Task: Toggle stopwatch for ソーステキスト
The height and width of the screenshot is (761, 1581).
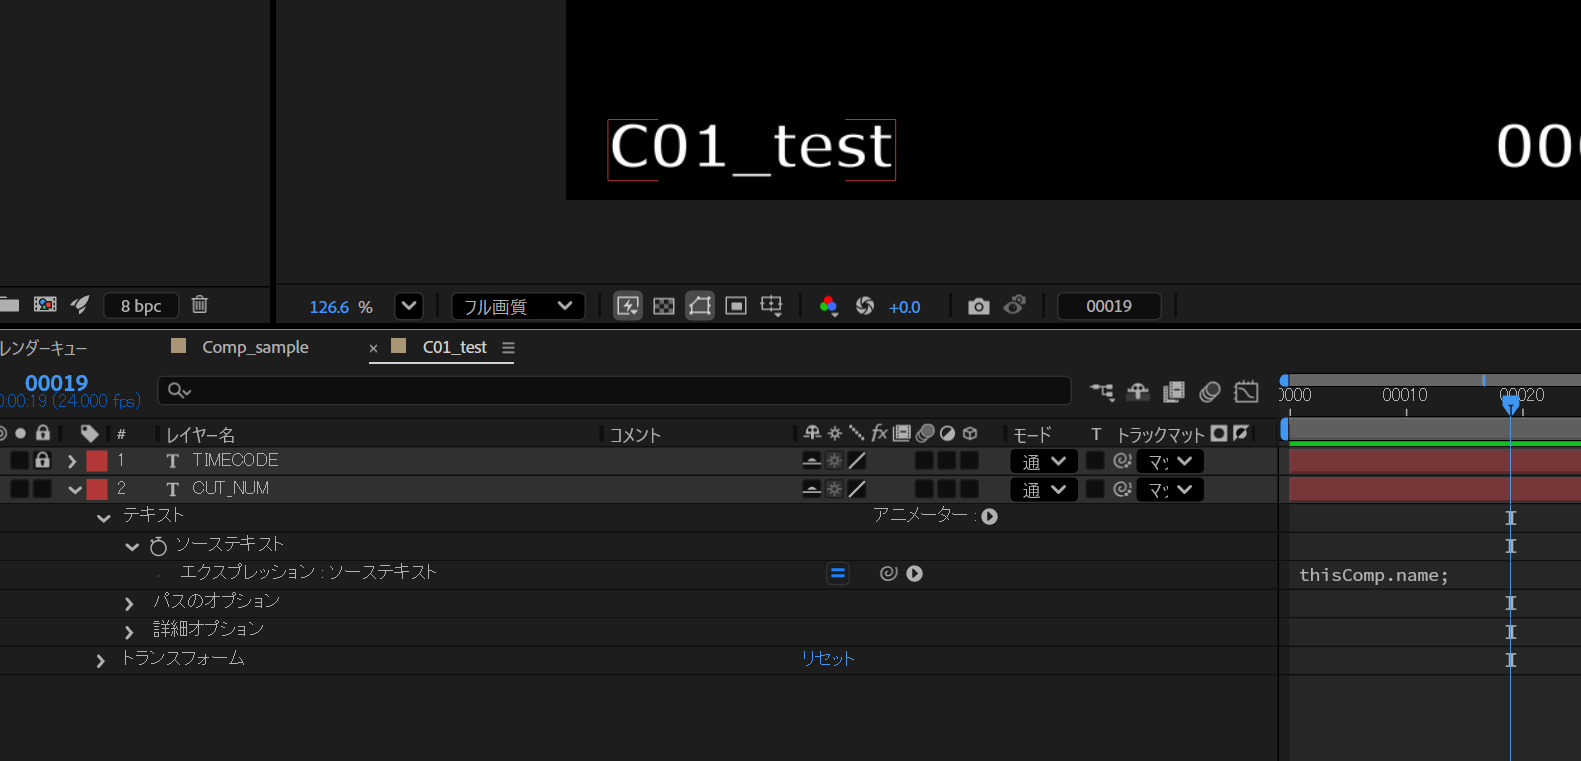Action: coord(158,546)
